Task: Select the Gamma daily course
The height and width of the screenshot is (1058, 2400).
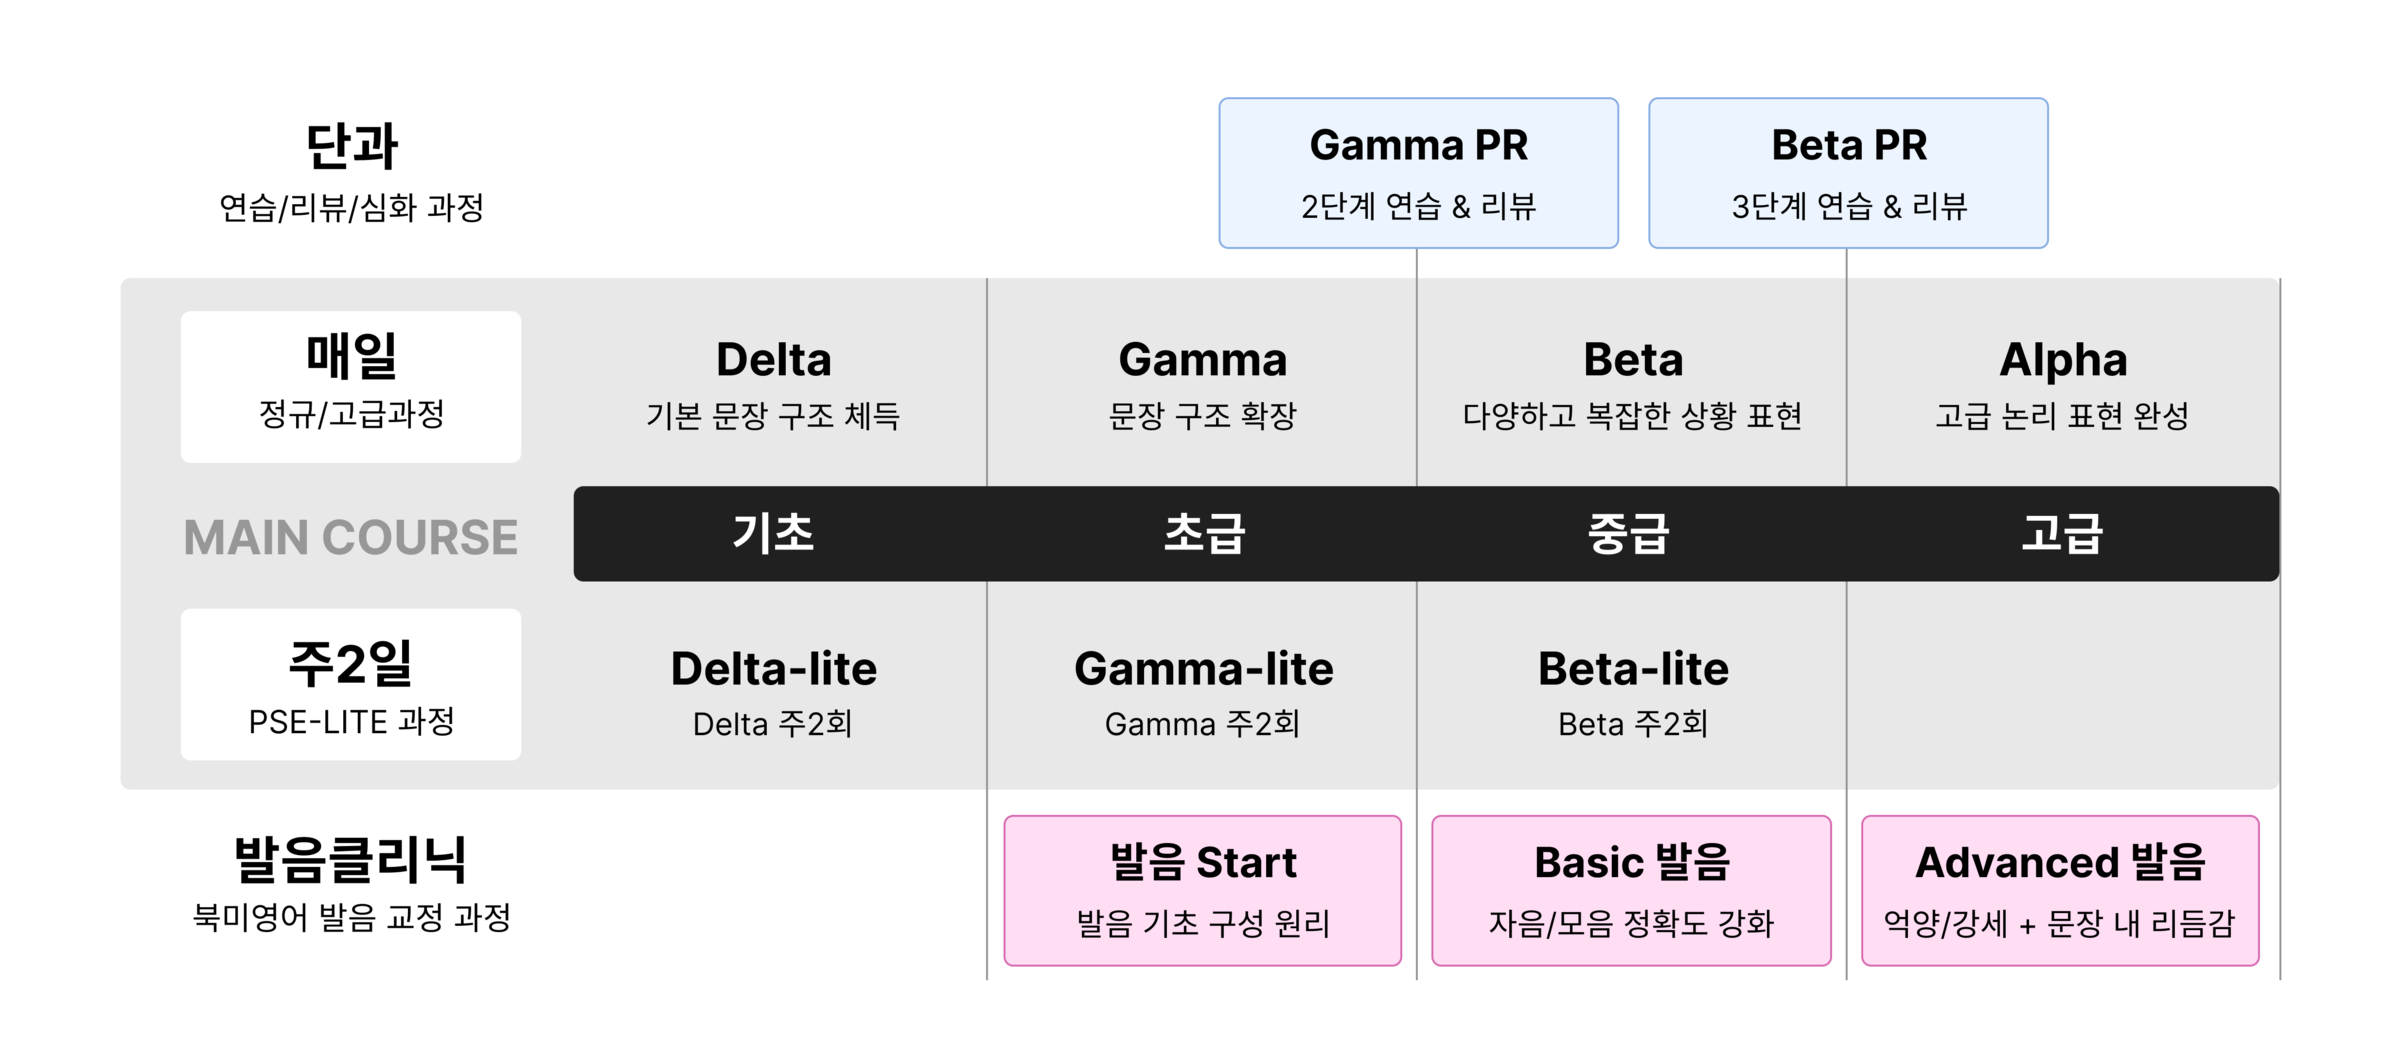Action: [1202, 383]
